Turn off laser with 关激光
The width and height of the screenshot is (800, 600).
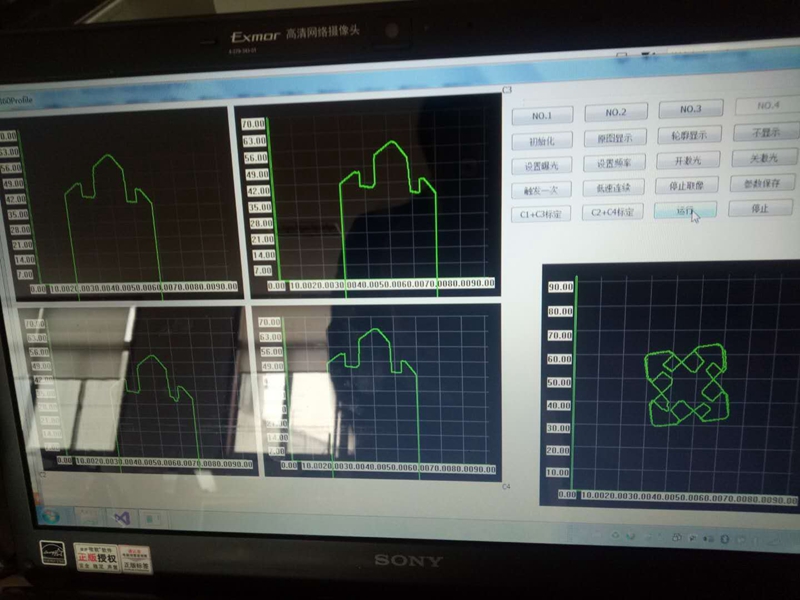coord(764,158)
